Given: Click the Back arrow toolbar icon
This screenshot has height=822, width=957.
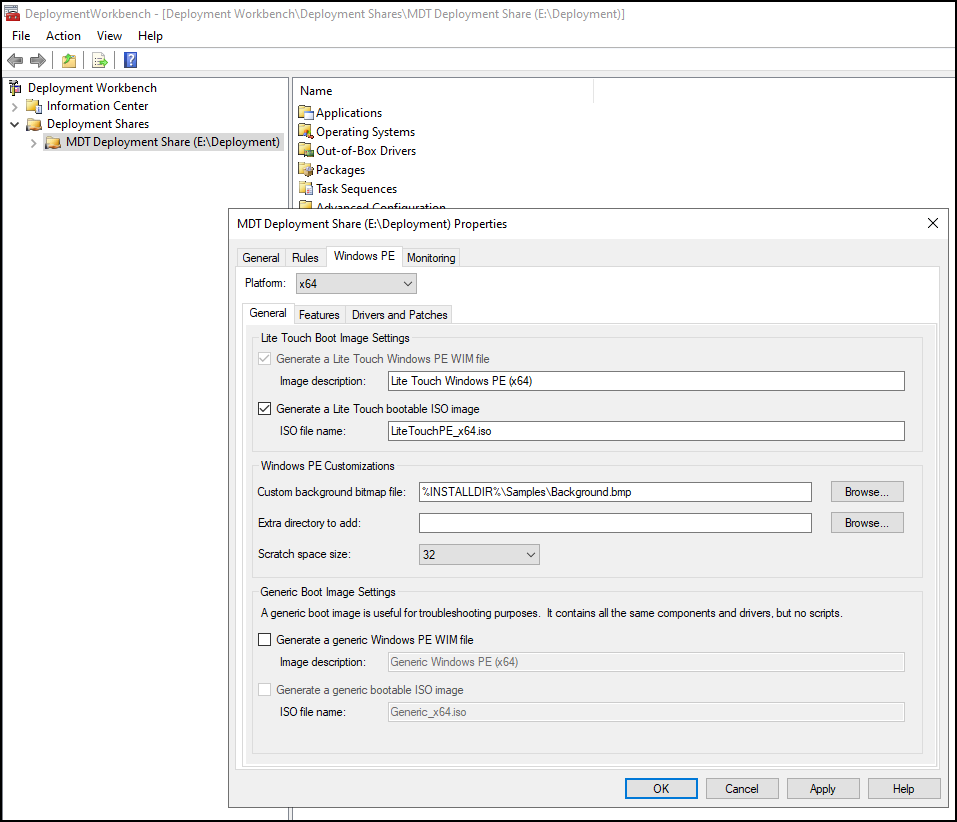Looking at the screenshot, I should 15,61.
